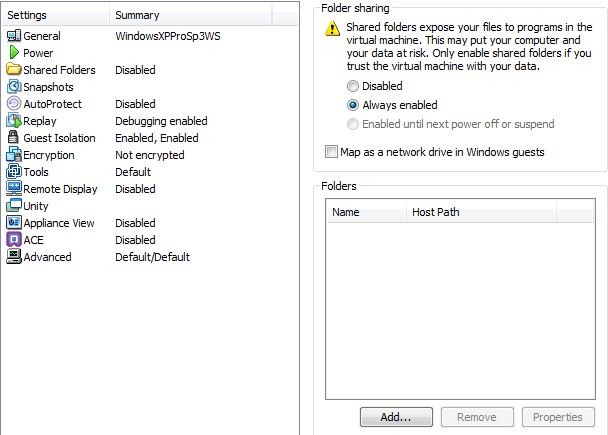Choose the Disabled folder sharing option
608x435 pixels.
(352, 86)
